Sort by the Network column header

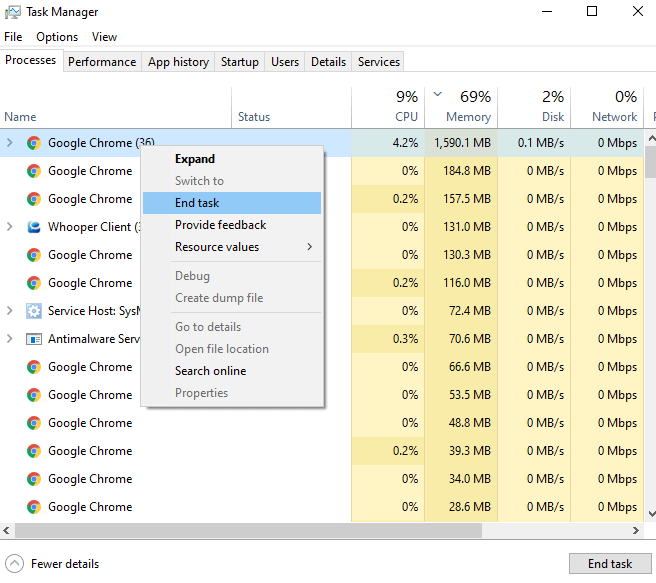click(x=607, y=107)
